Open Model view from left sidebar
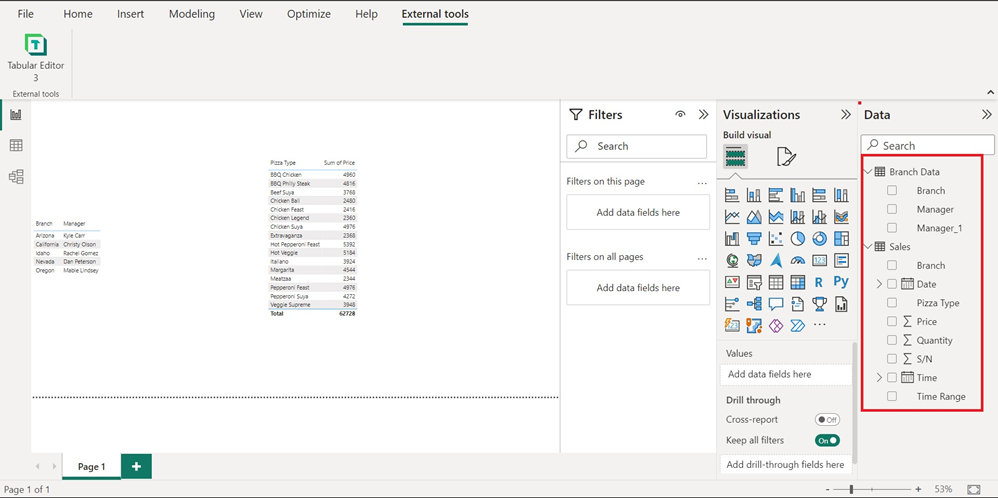 [16, 176]
